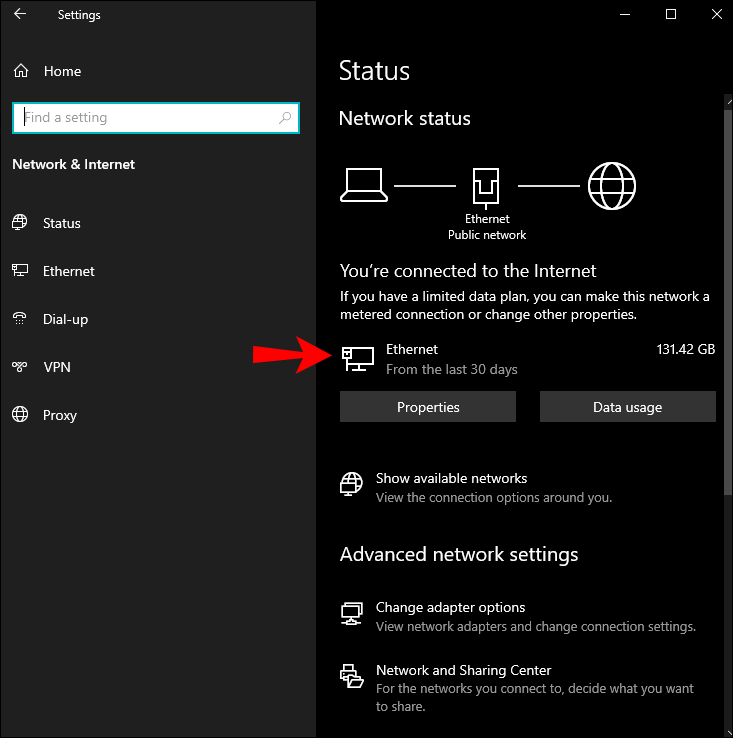Click the Internet globe icon in diagram

pos(612,186)
